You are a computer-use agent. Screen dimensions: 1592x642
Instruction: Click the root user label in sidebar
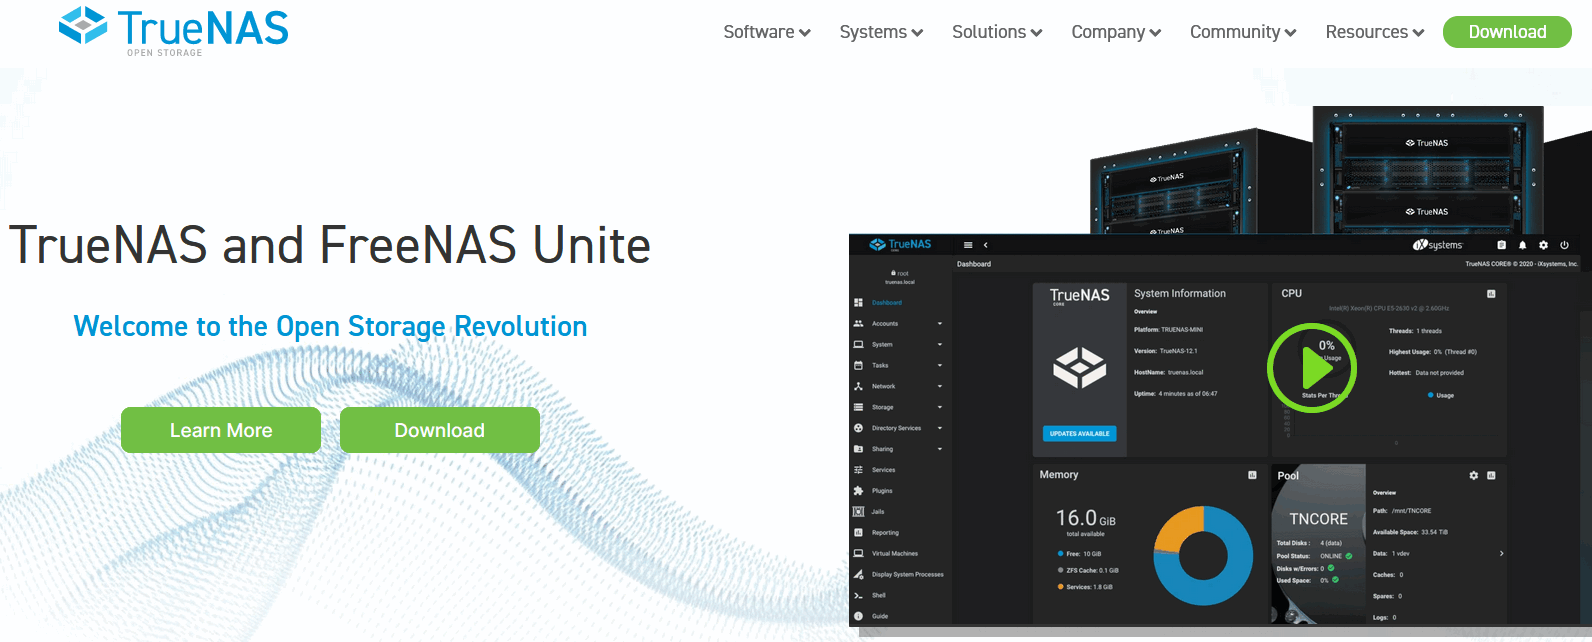pos(900,273)
